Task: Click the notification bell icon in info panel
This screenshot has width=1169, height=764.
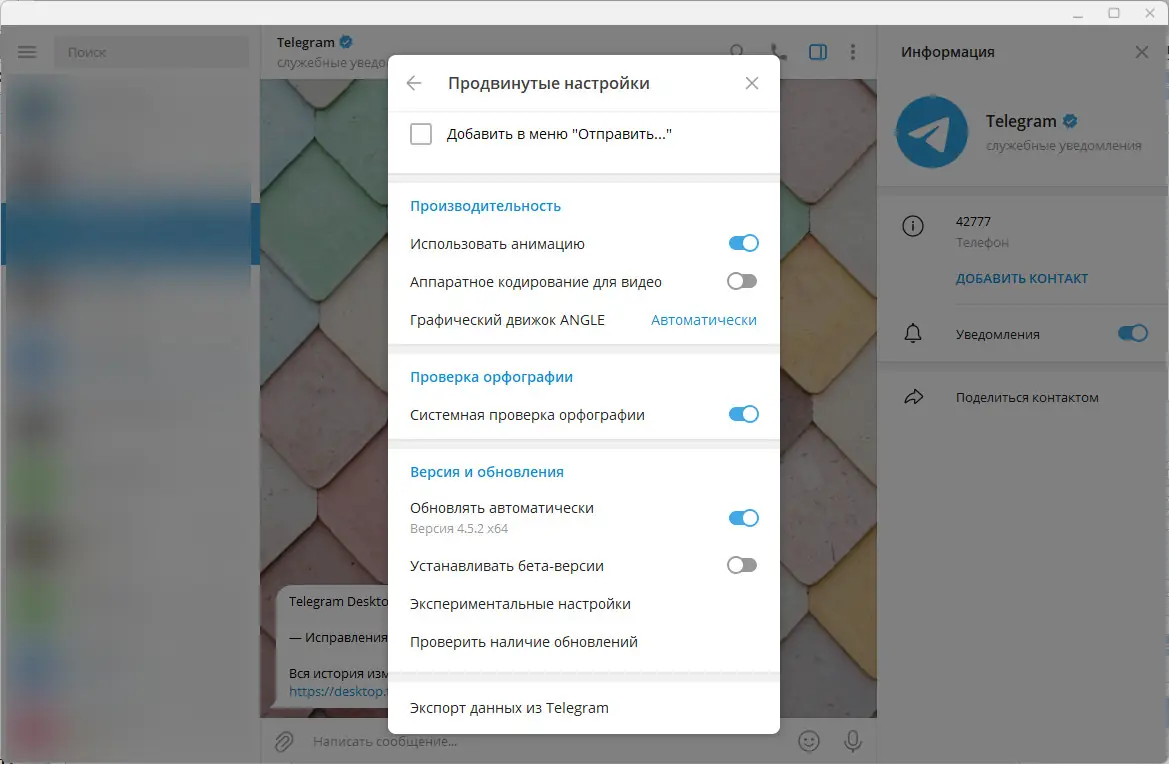Action: click(913, 333)
